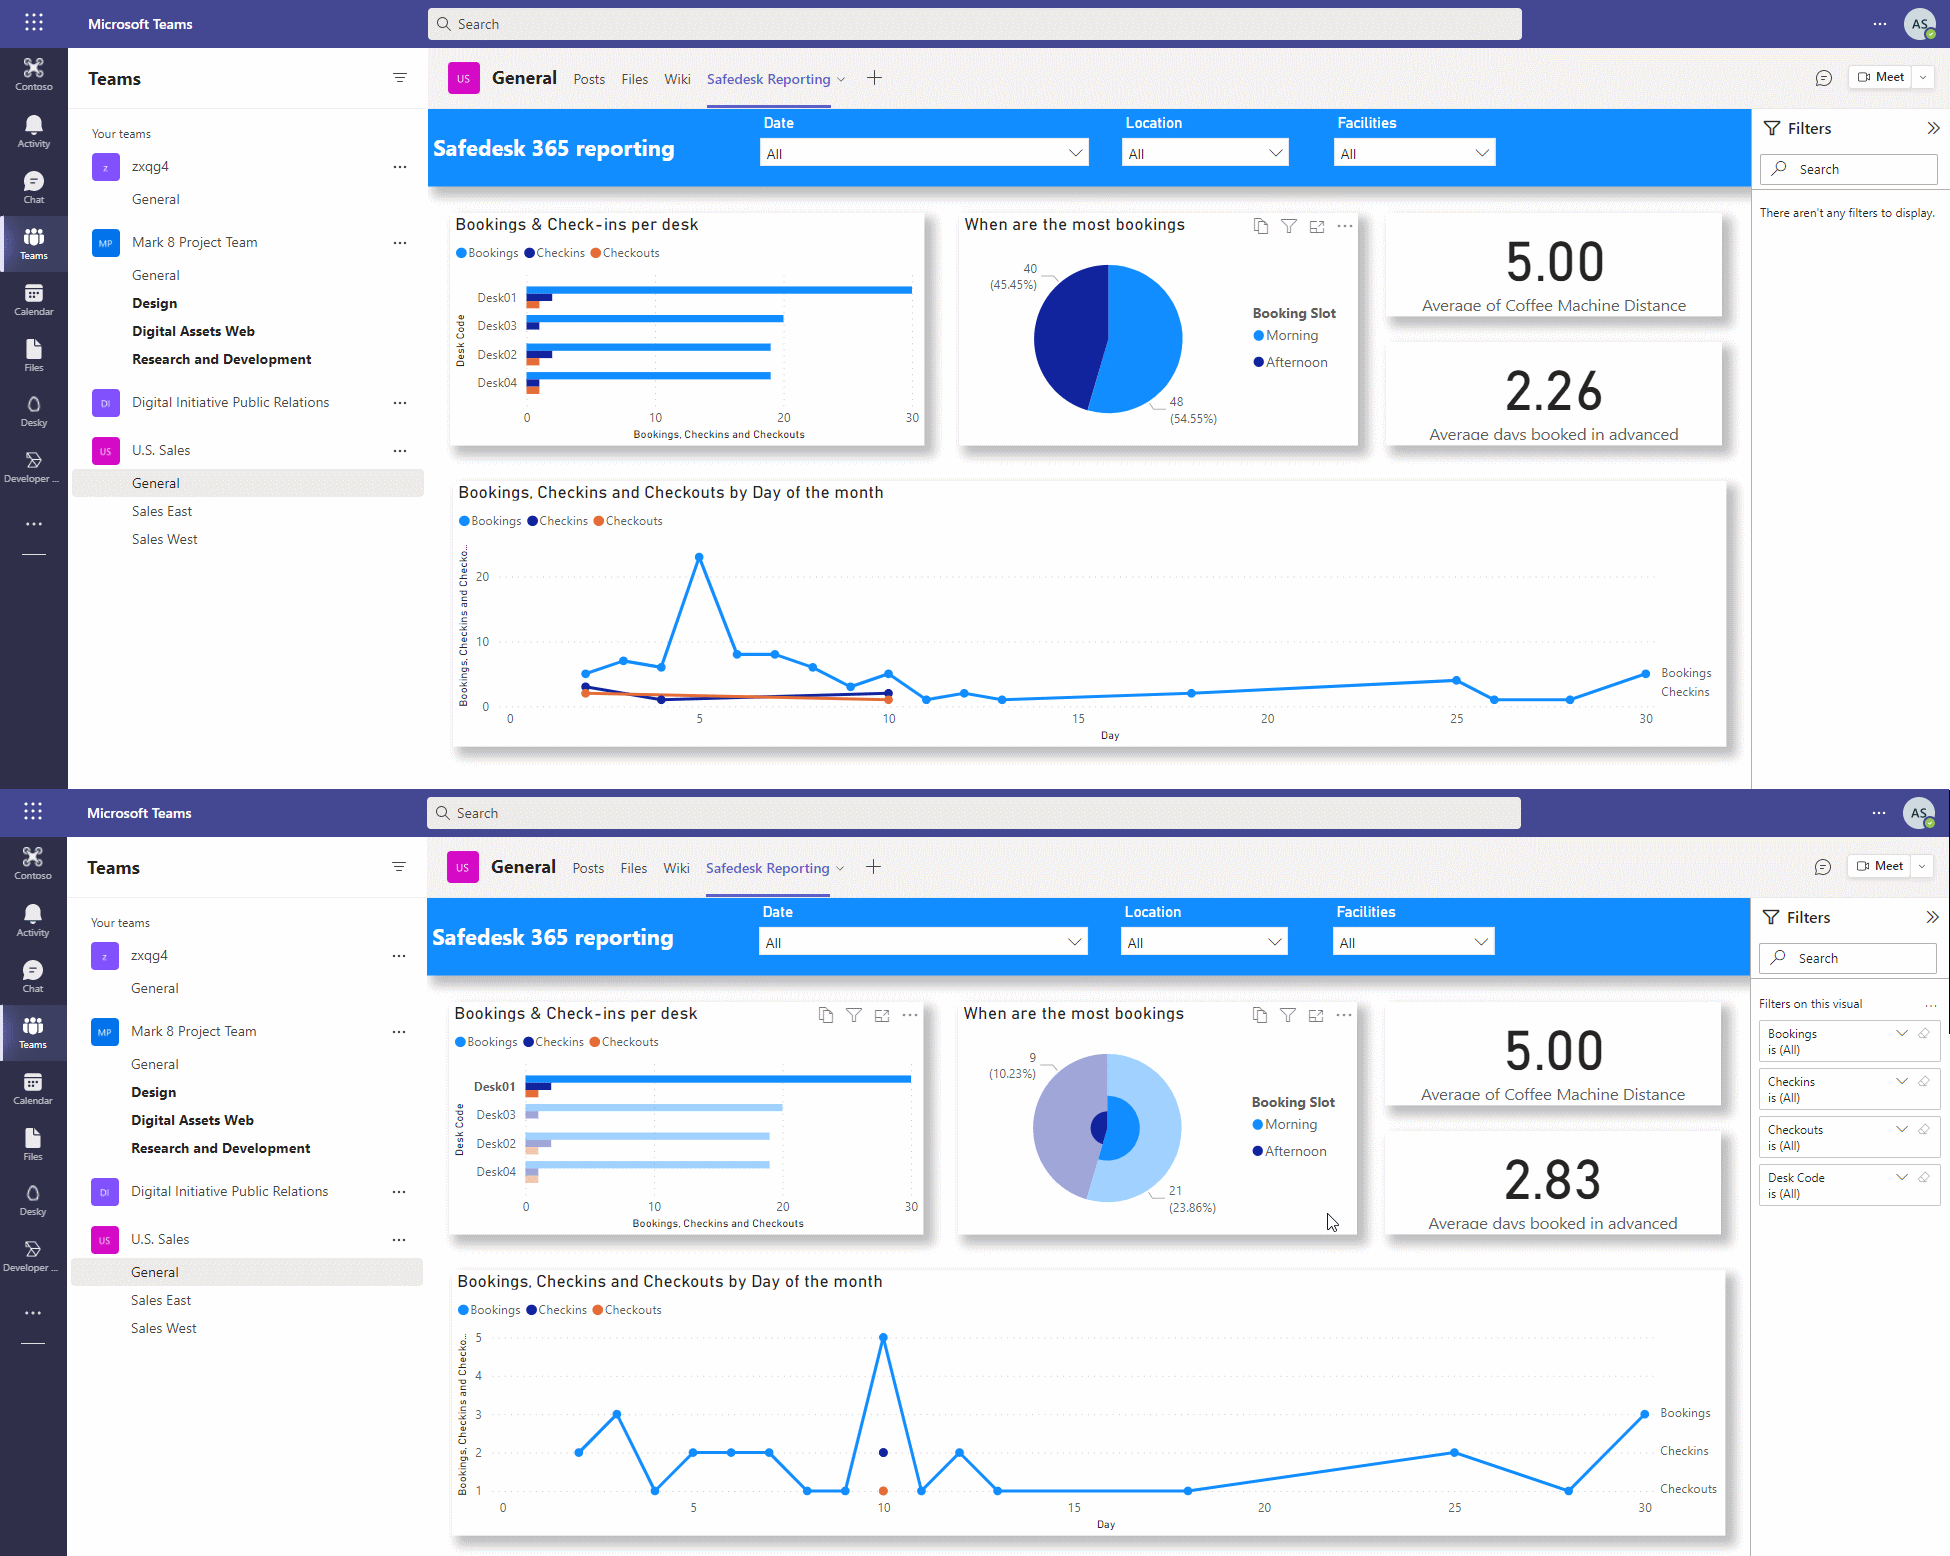Clear the Desk Code filter with eraser icon, lower window

click(x=1924, y=1177)
